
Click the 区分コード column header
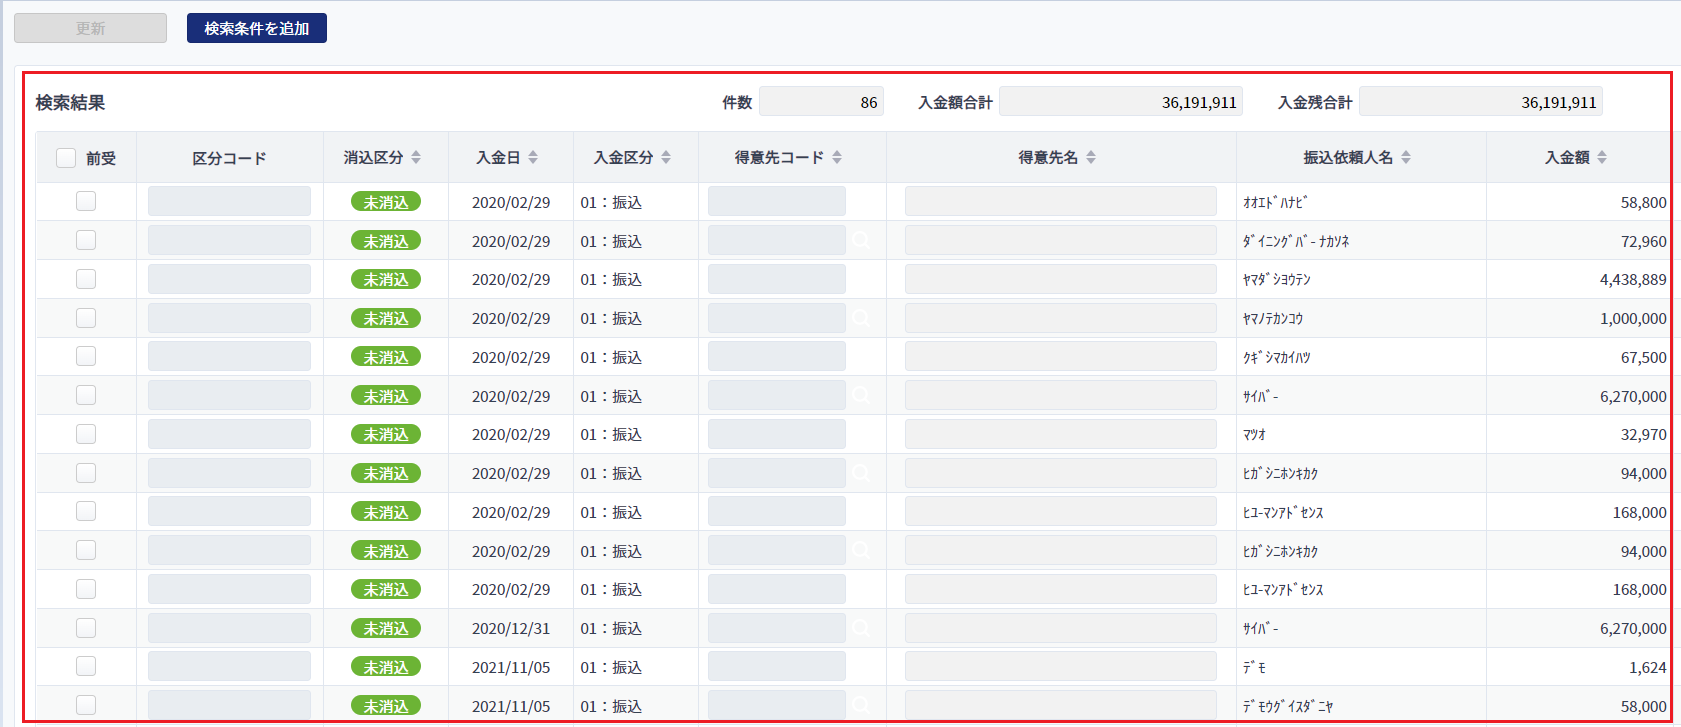tap(229, 158)
